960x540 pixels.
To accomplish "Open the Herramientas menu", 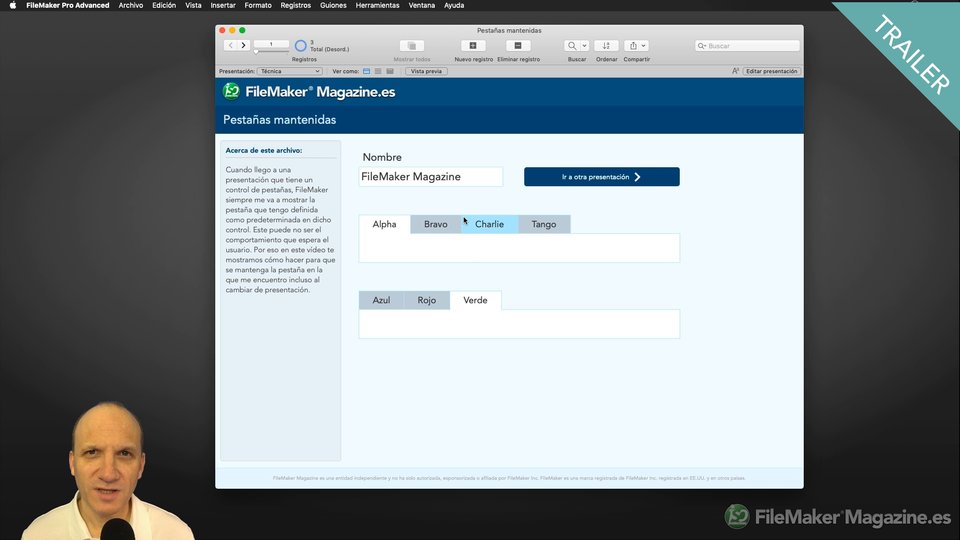I will [377, 6].
